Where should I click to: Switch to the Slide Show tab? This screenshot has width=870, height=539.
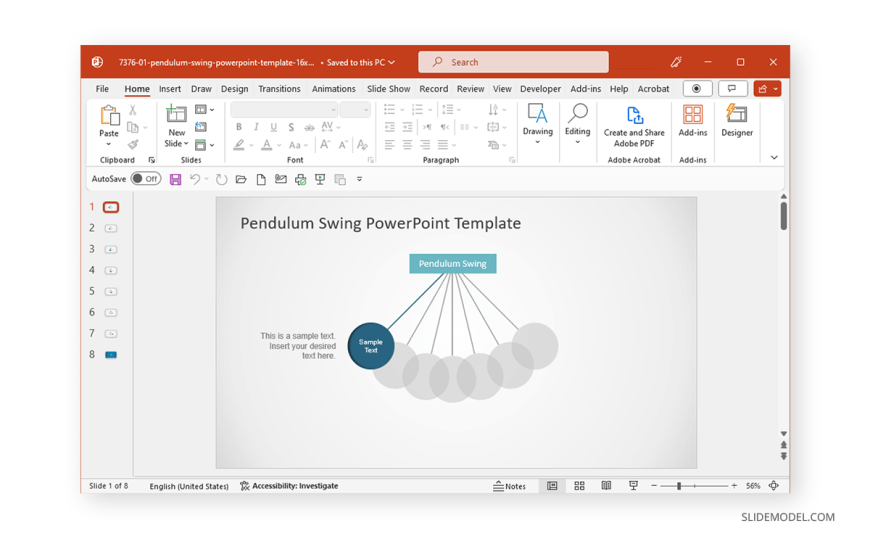pyautogui.click(x=388, y=89)
